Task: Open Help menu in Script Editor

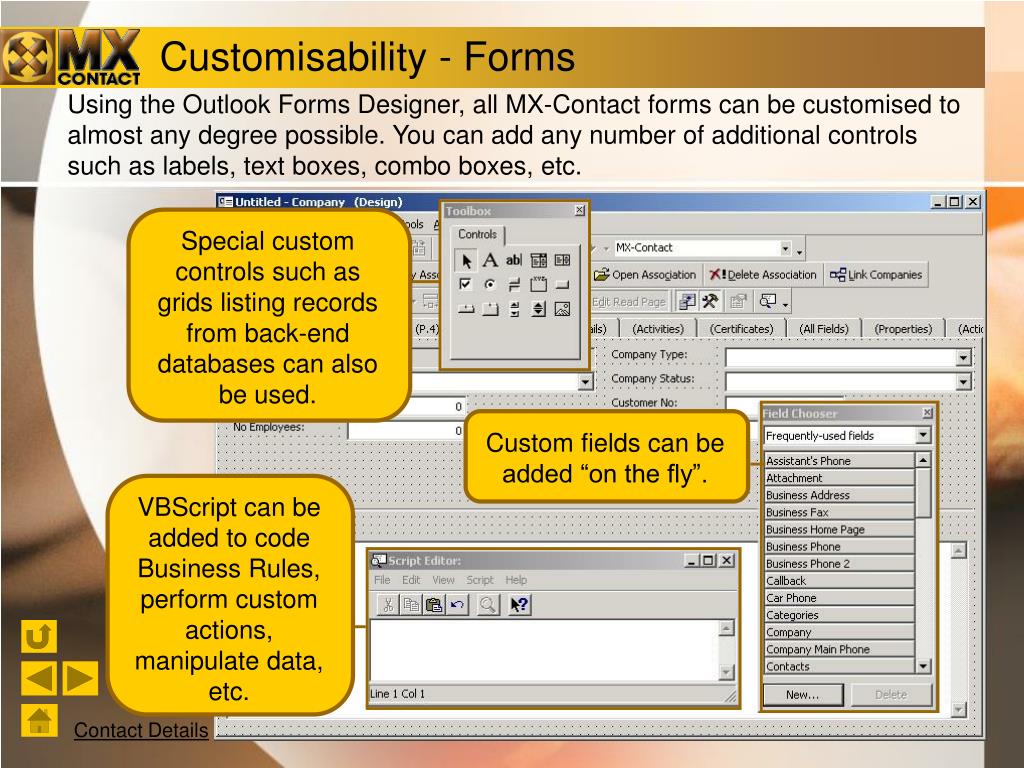Action: click(516, 580)
